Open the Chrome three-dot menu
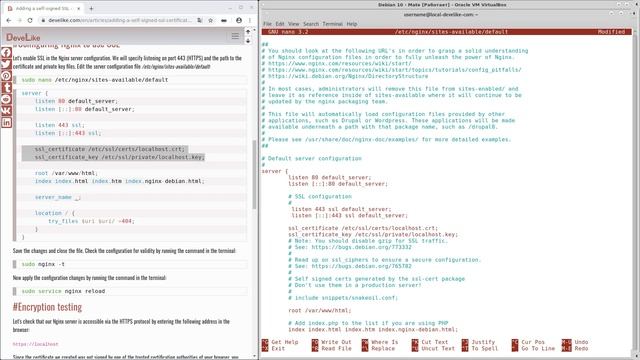This screenshot has width=640, height=360. pyautogui.click(x=250, y=20)
